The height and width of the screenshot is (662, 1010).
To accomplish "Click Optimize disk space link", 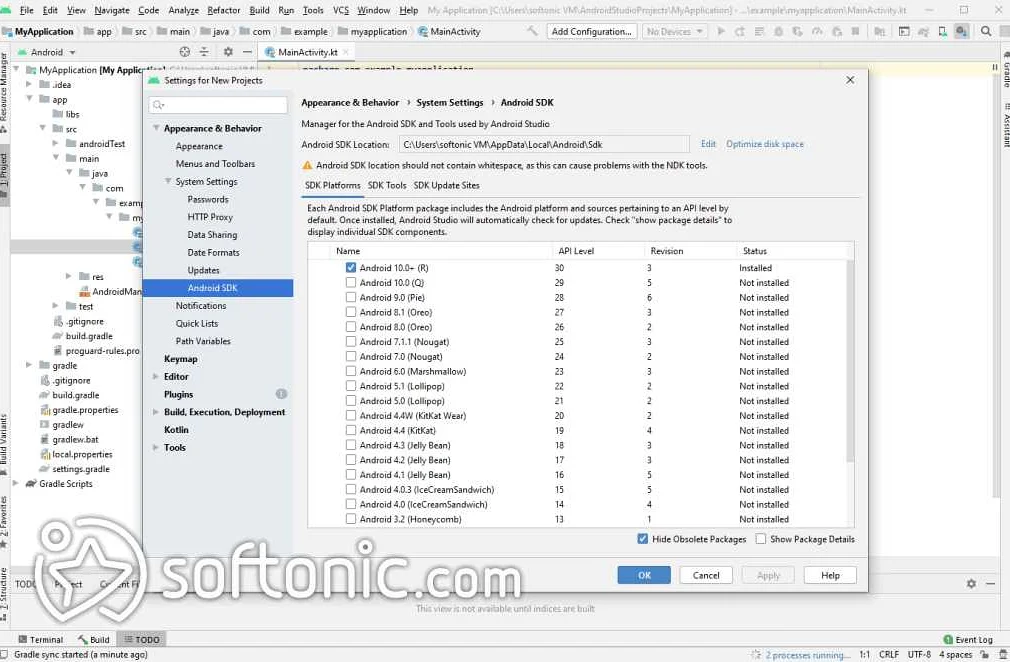I will click(765, 144).
